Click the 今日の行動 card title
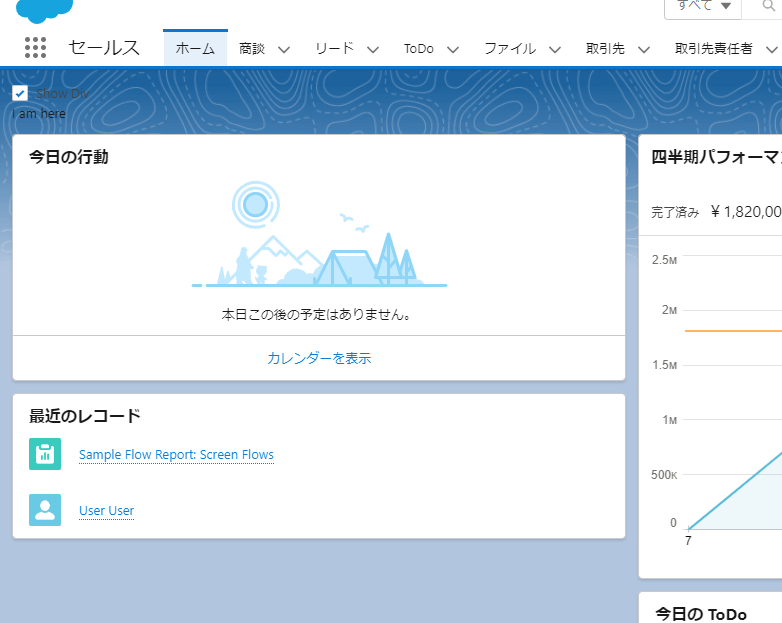 click(x=69, y=157)
